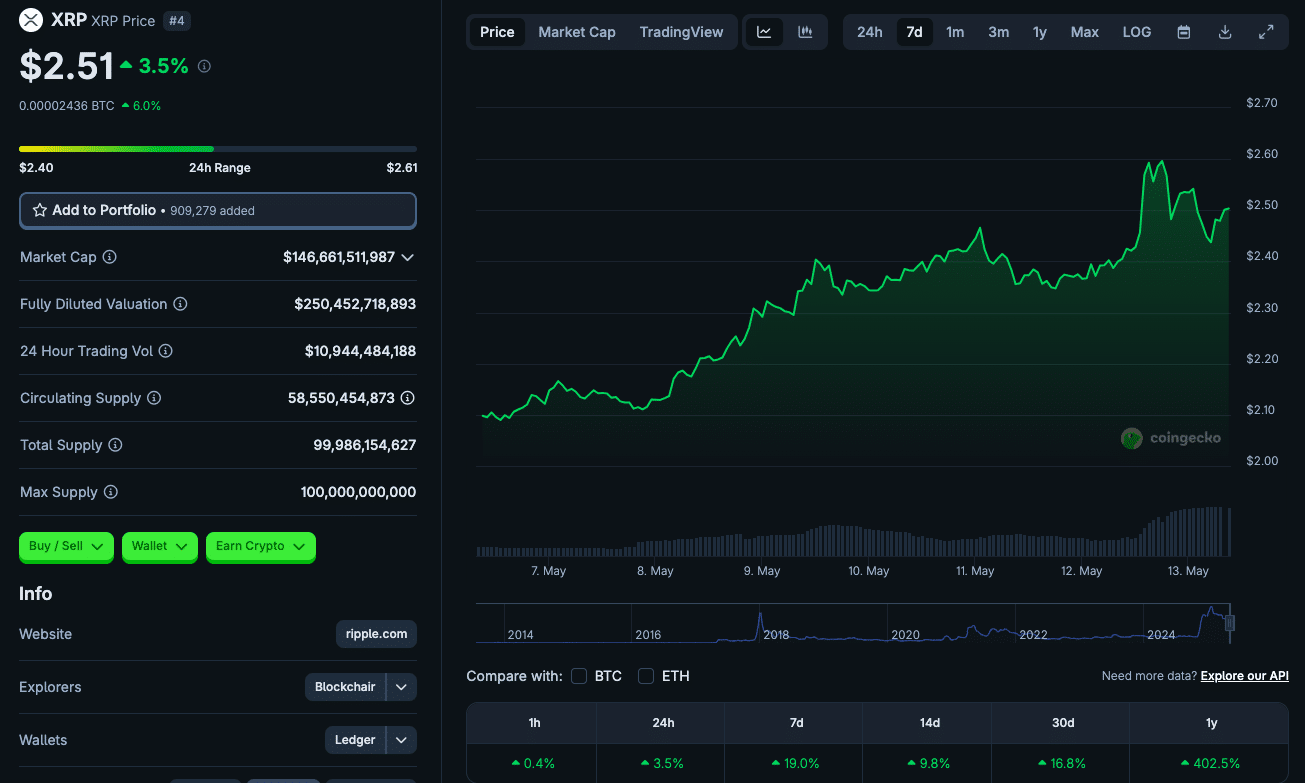Screen dimensions: 1305x783
Task: Enable ETH comparison checkbox
Action: [x=646, y=676]
